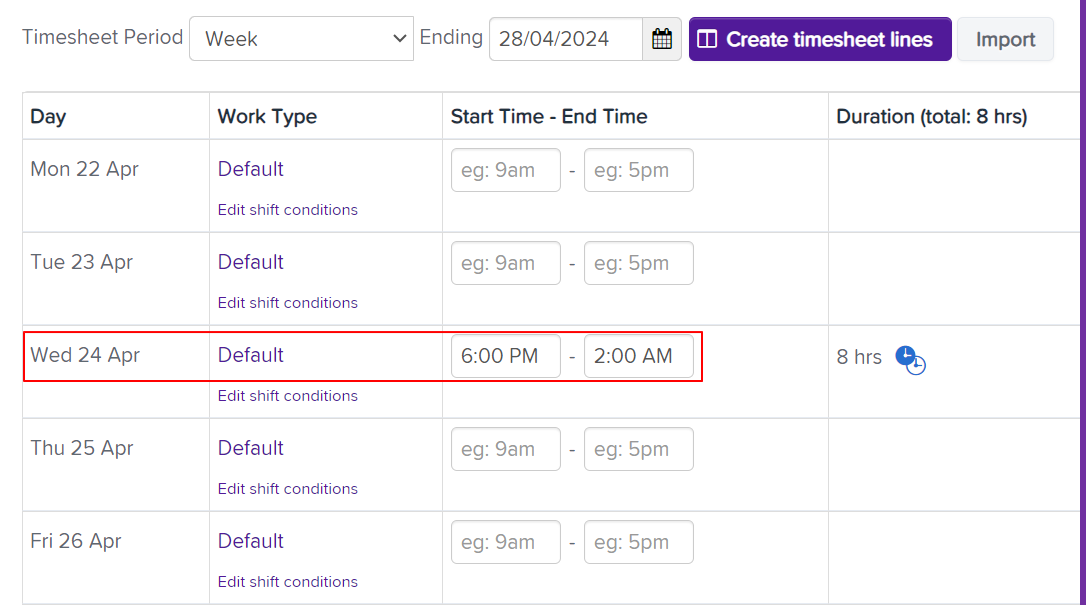Click end time field for Mon 22 Apr
The image size is (1086, 605).
pos(639,170)
